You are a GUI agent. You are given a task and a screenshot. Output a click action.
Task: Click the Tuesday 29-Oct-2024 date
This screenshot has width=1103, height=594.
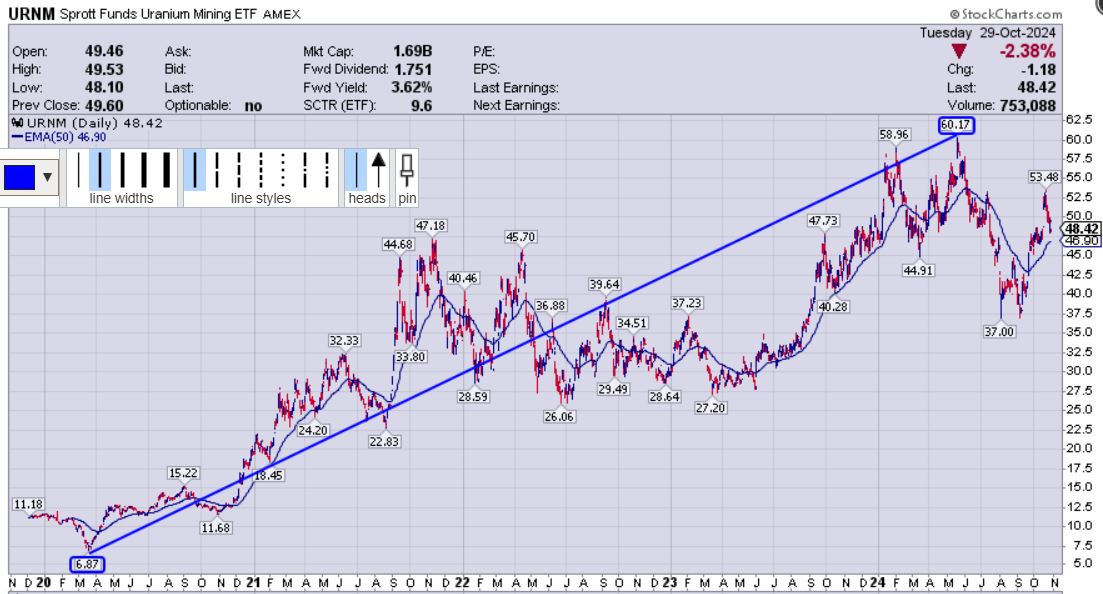[988, 33]
